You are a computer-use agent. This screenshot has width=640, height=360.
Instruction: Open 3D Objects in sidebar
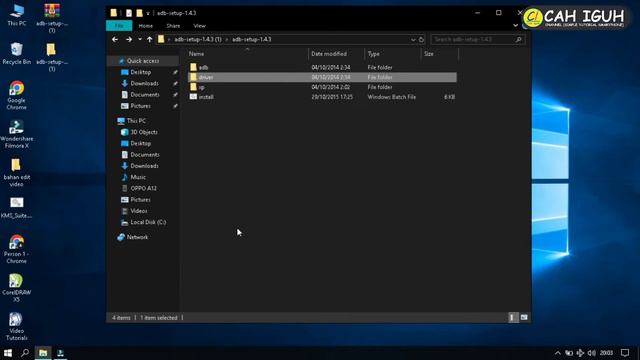pos(144,132)
